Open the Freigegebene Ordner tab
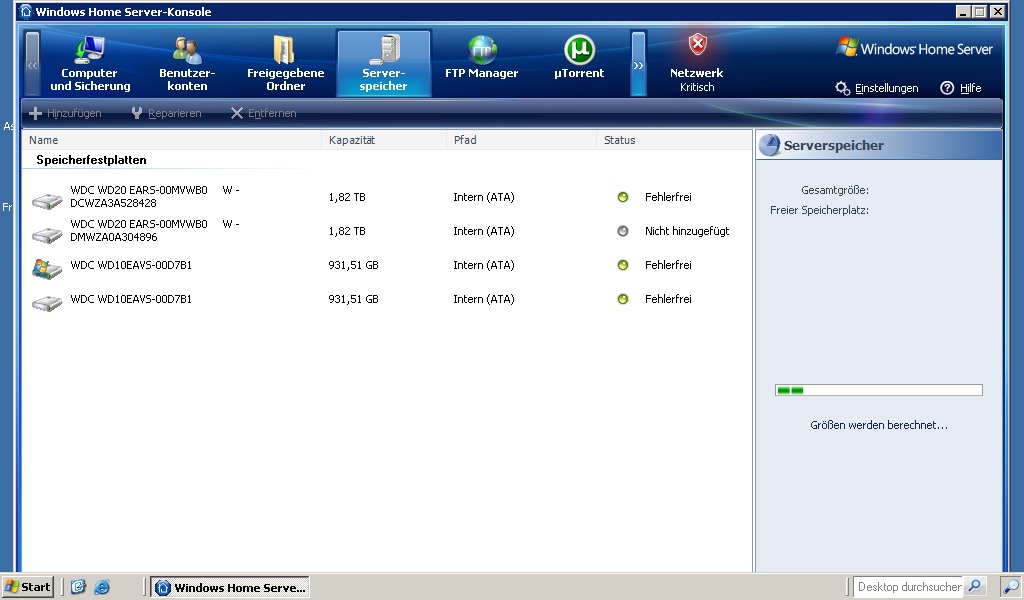Screen dimensions: 1024x600 285,63
